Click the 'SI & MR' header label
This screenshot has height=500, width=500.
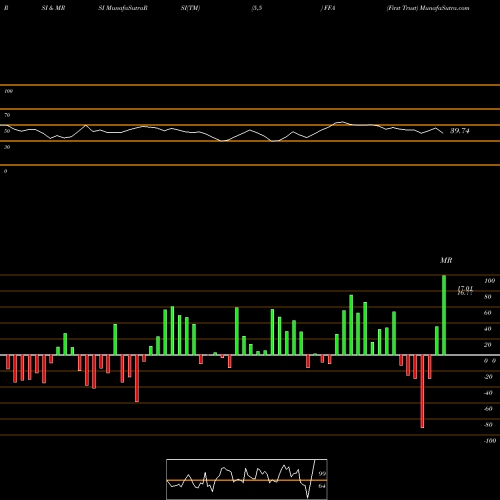click(53, 8)
